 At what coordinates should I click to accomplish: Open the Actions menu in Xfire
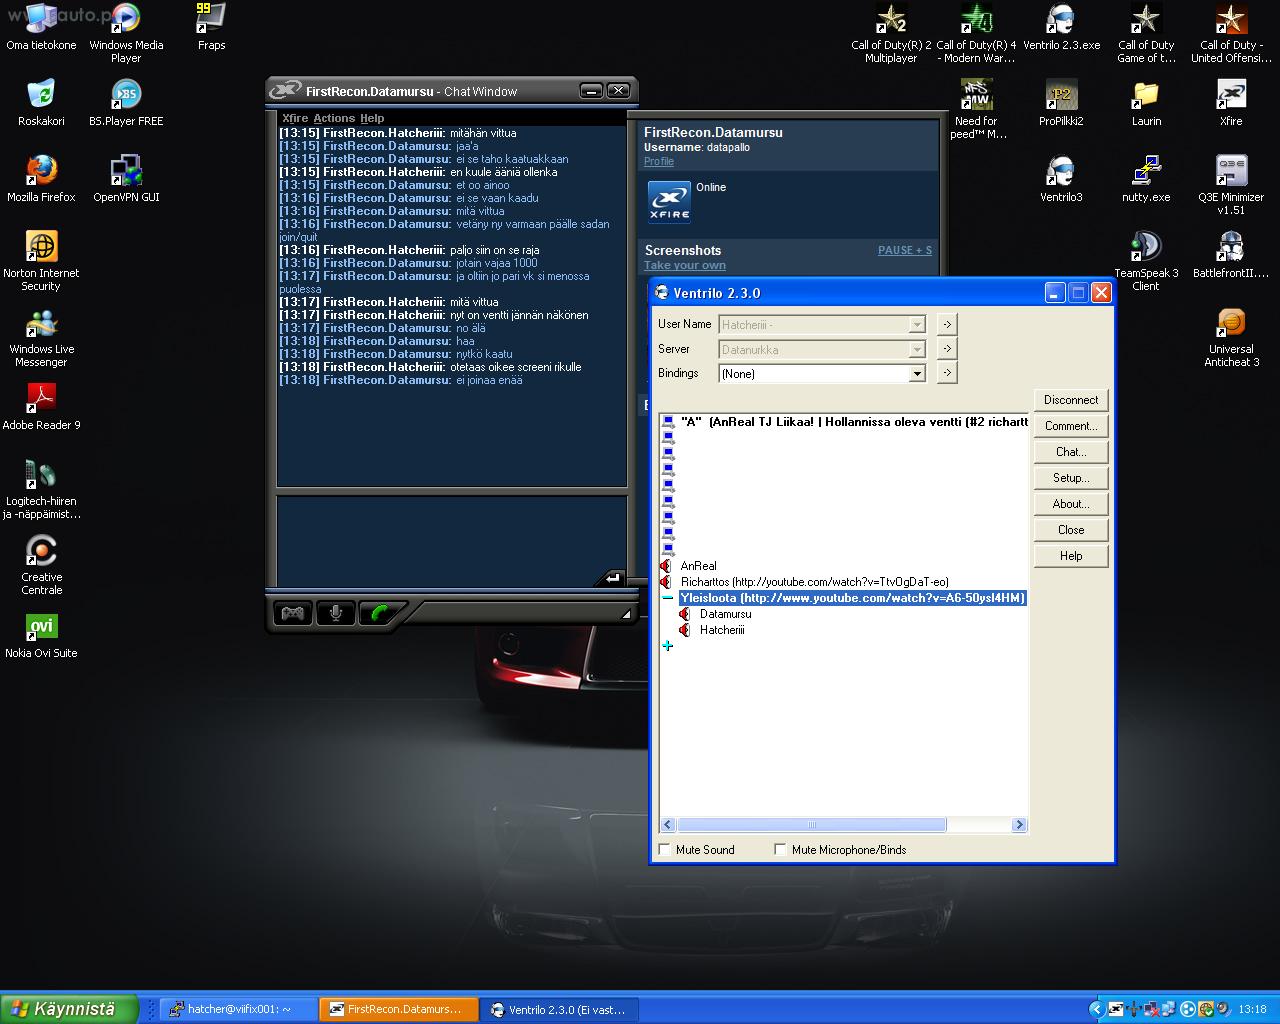pos(334,118)
